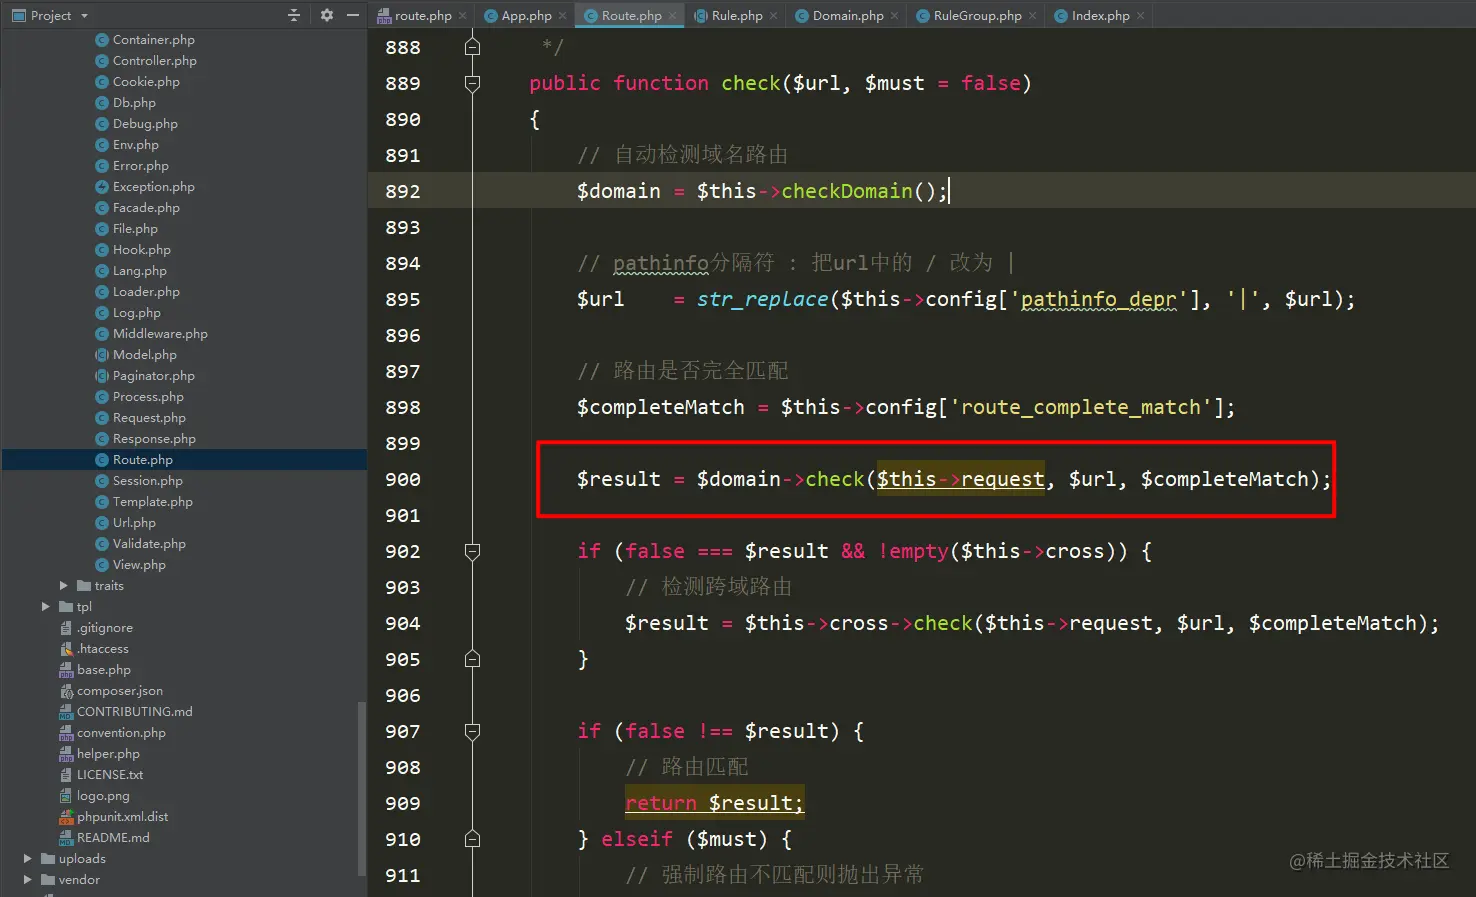Click the Session.php class icon
The width and height of the screenshot is (1476, 897).
102,481
